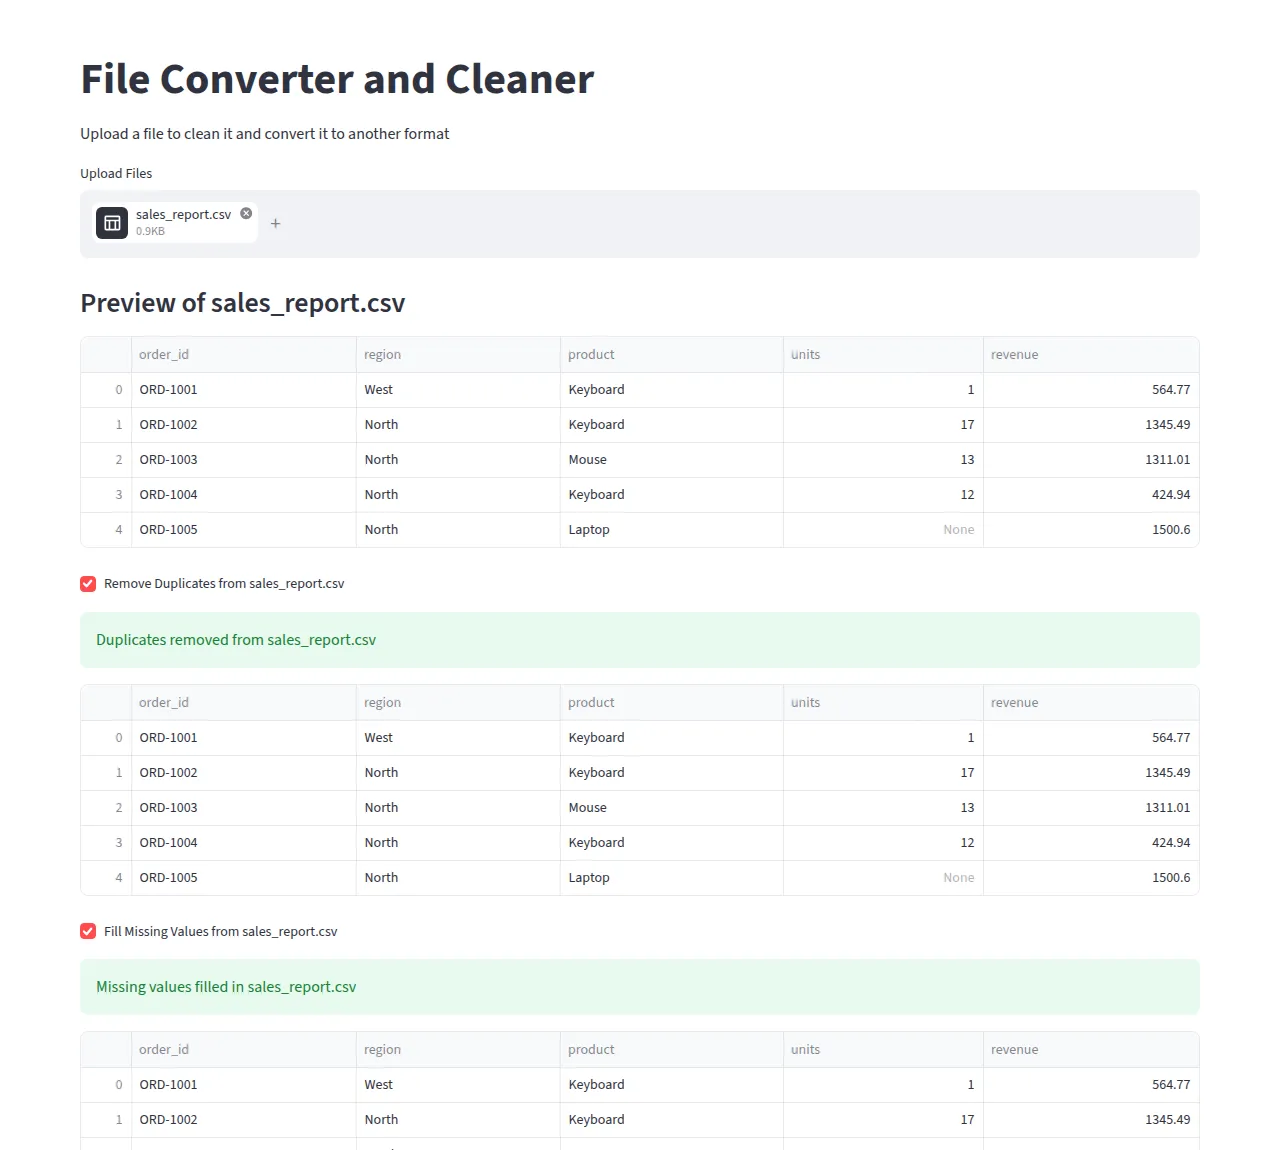Sort preview table by region column header
Image resolution: width=1280 pixels, height=1150 pixels.
[458, 355]
